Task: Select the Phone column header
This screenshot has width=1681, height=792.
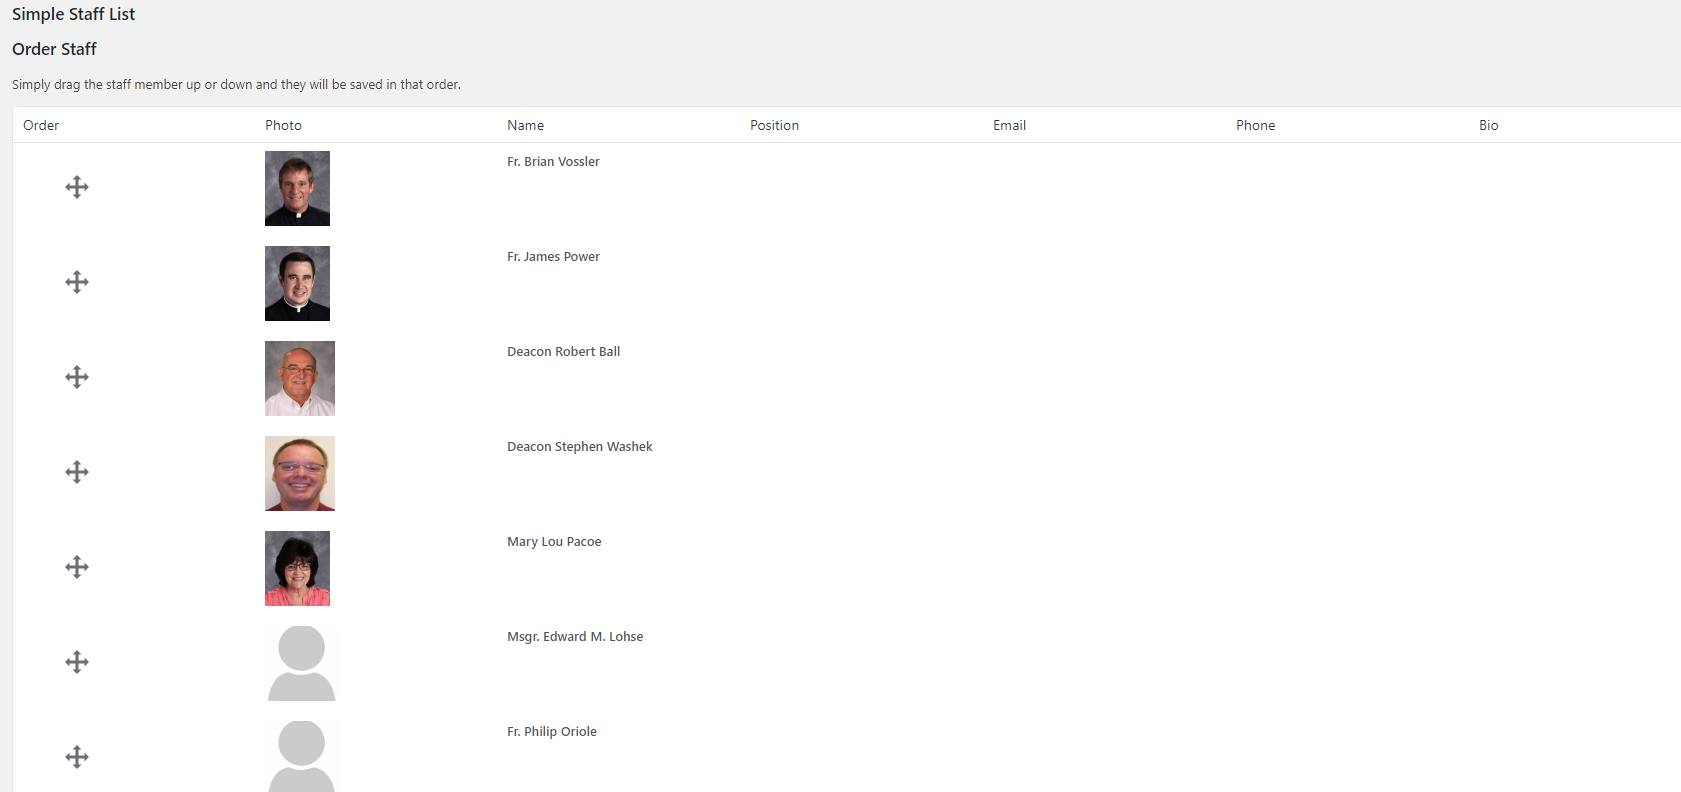Action: 1255,125
